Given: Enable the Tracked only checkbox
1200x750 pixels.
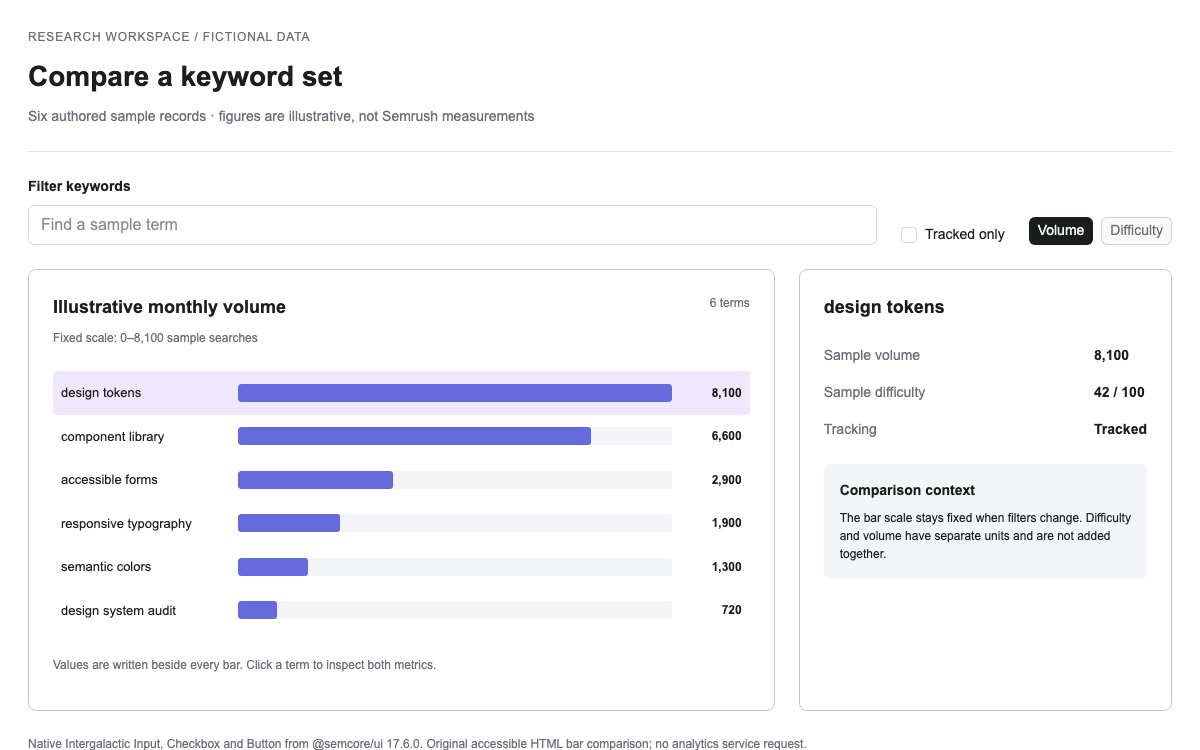Looking at the screenshot, I should coord(909,234).
